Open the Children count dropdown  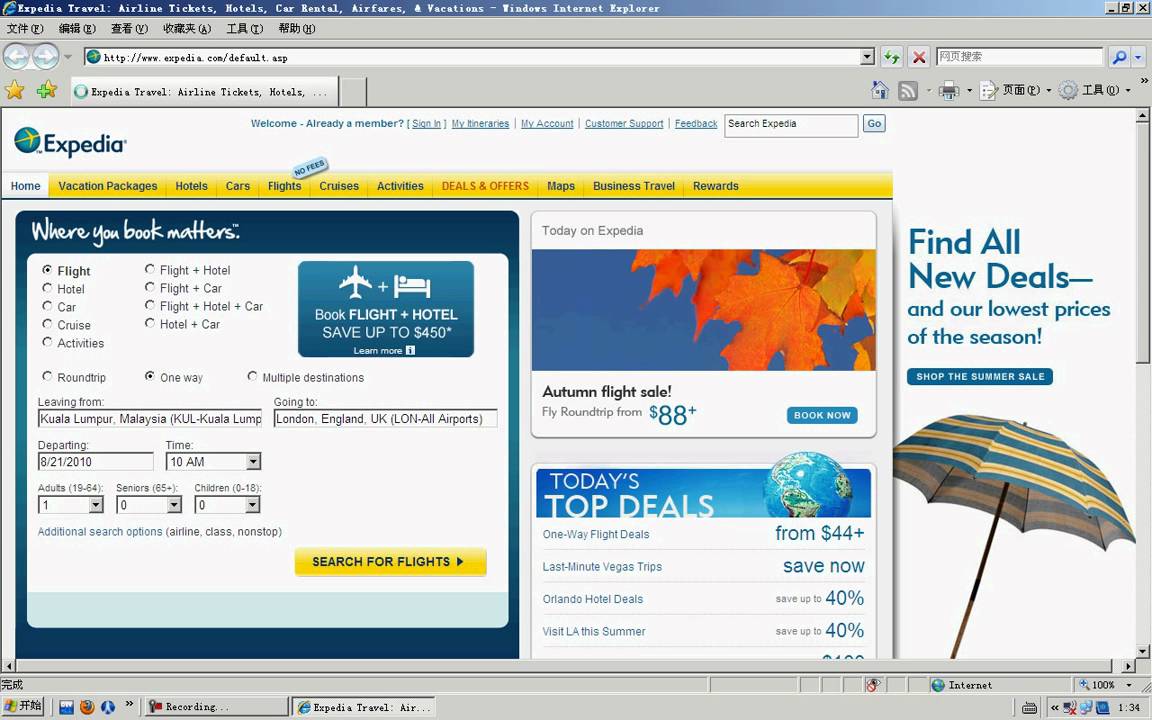(x=253, y=505)
